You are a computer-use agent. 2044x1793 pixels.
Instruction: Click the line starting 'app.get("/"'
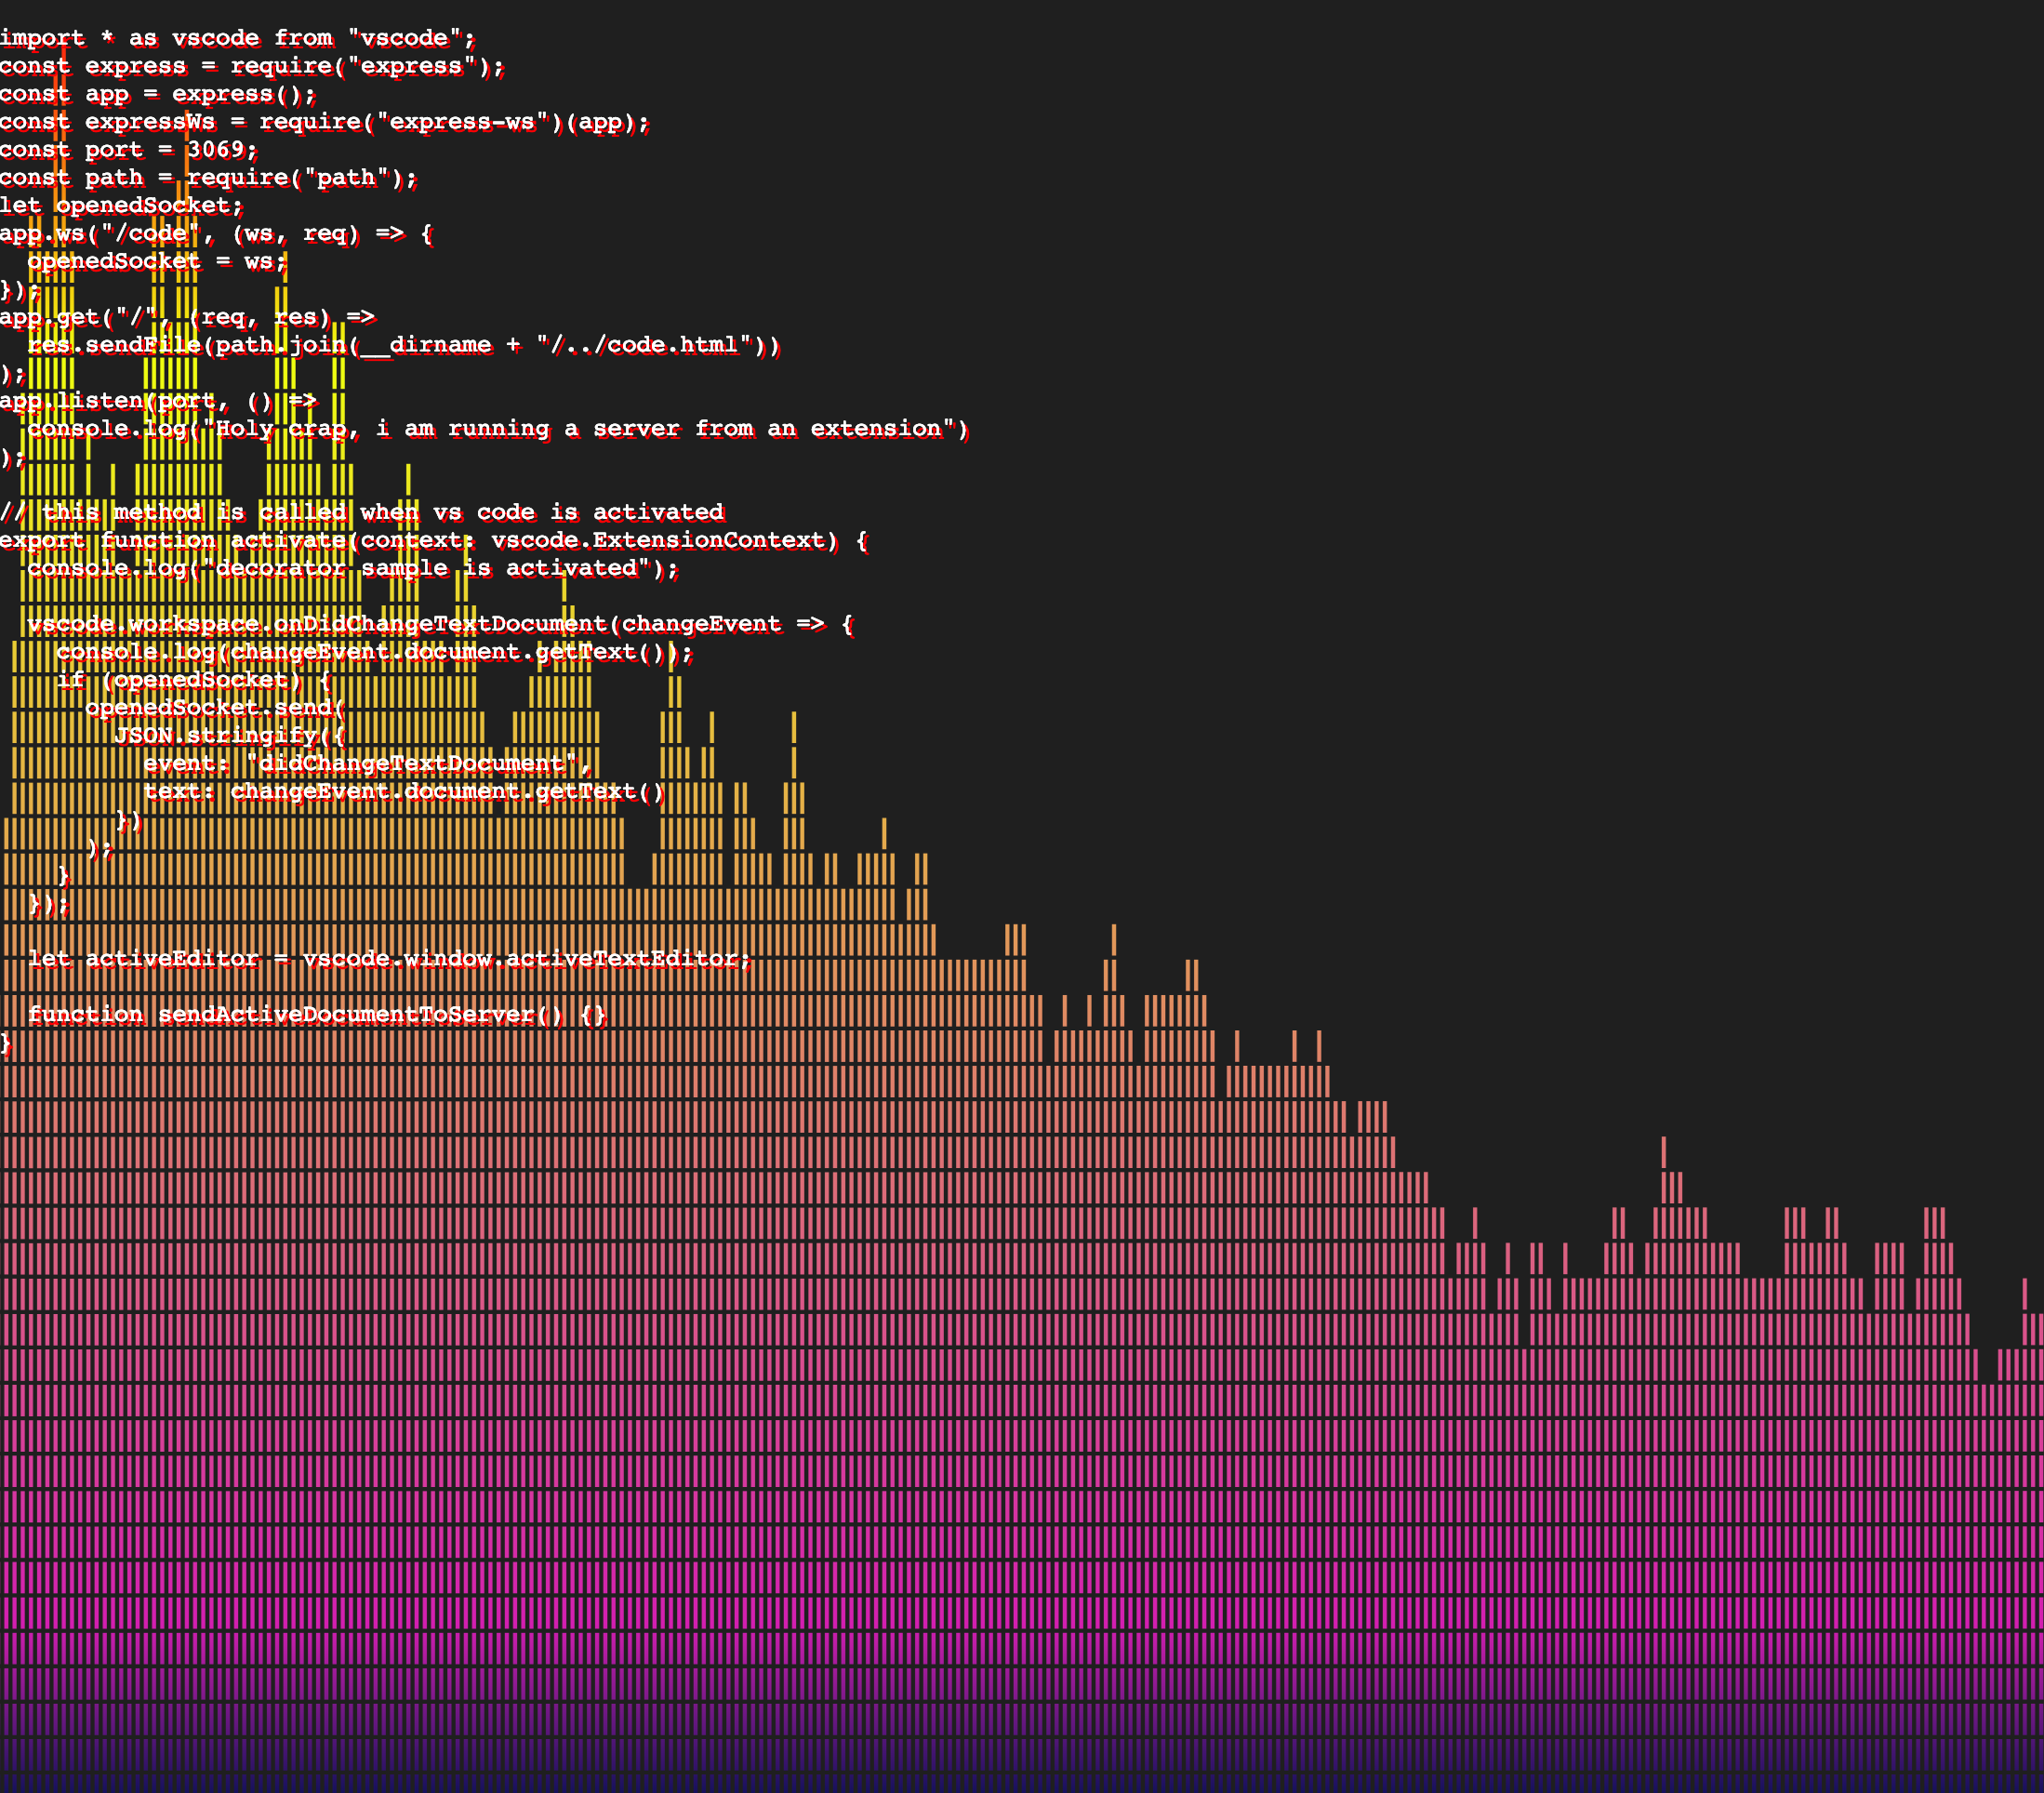[187, 318]
